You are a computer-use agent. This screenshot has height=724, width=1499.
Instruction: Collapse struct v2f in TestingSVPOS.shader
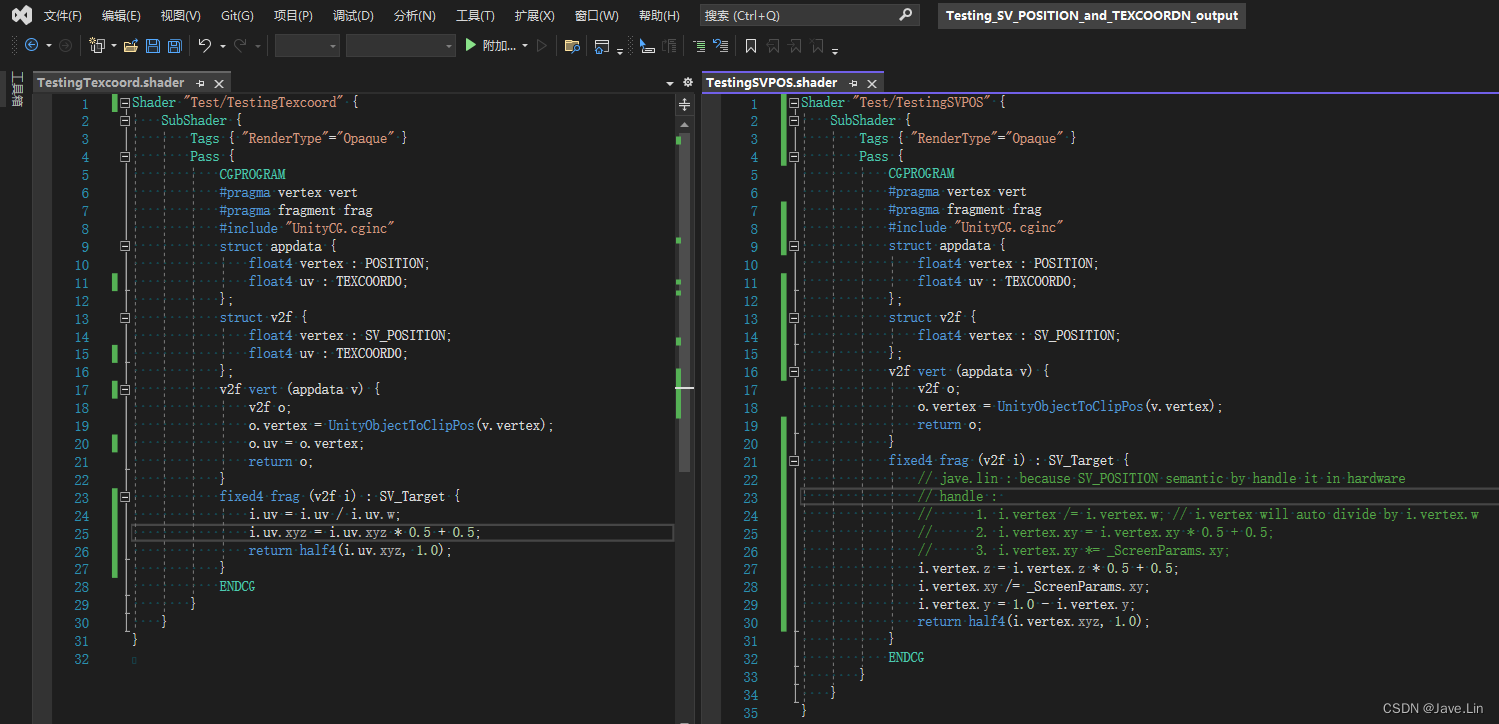[x=793, y=318]
